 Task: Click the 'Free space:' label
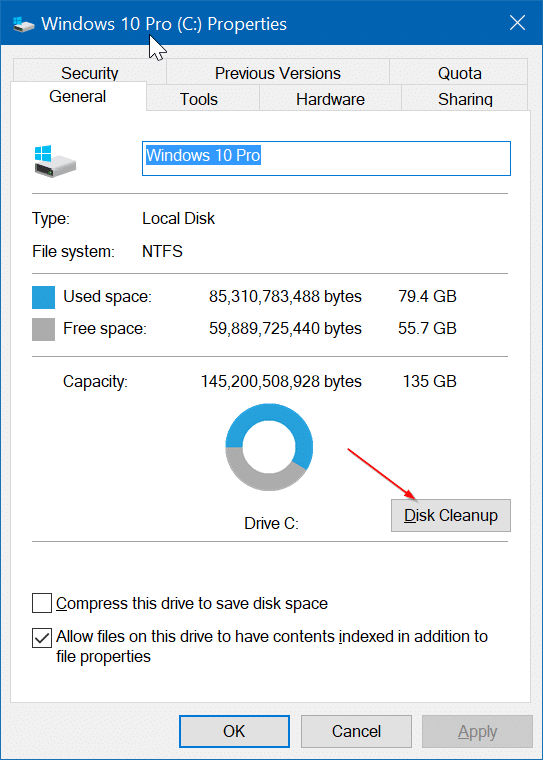coord(105,328)
